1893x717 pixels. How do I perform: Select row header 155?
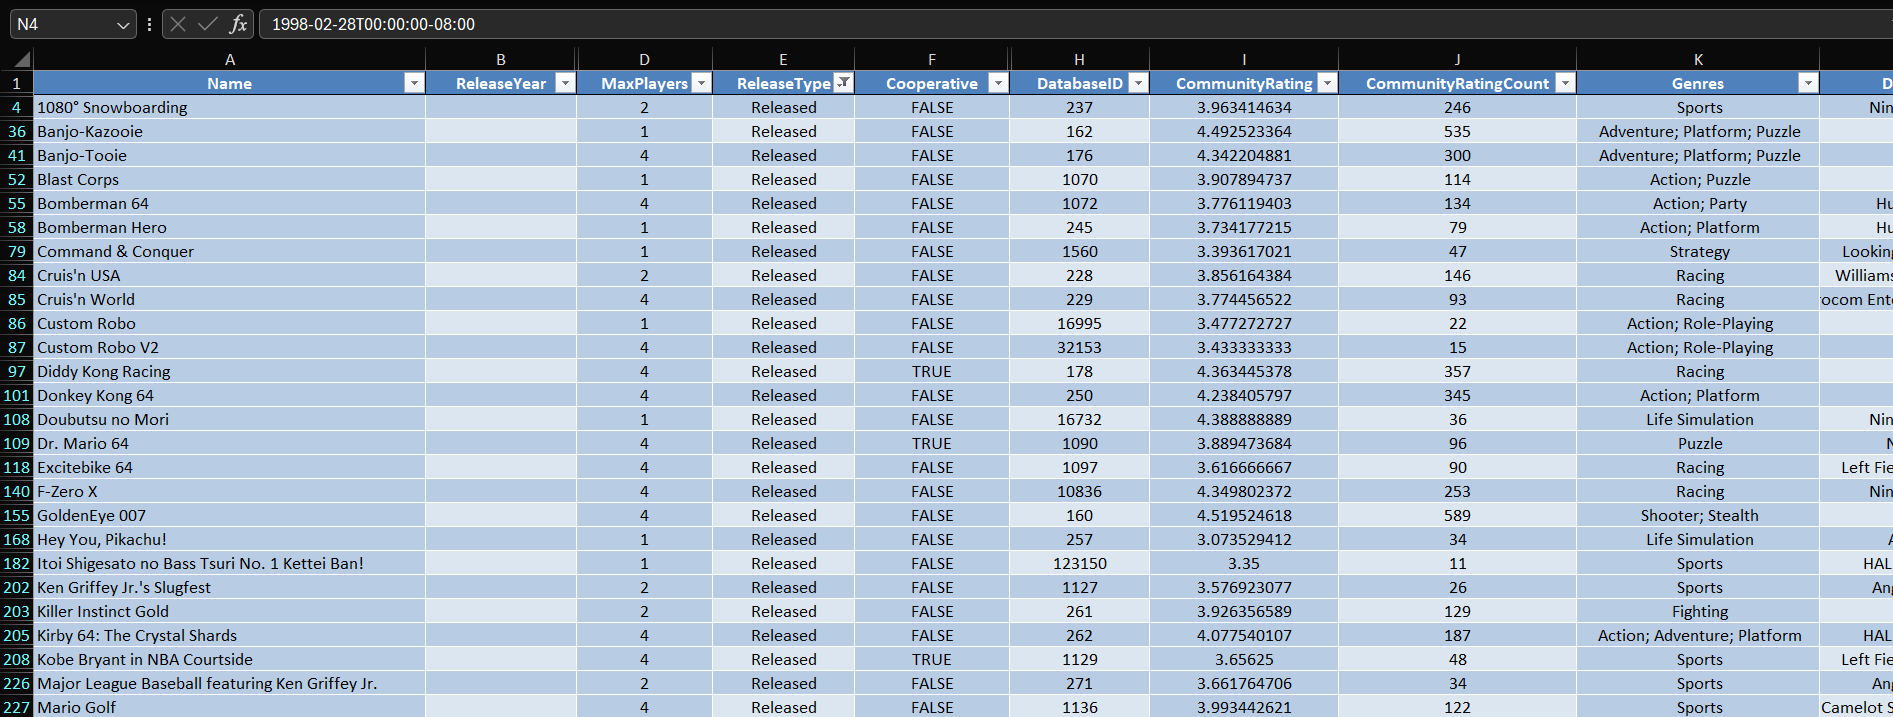[17, 515]
